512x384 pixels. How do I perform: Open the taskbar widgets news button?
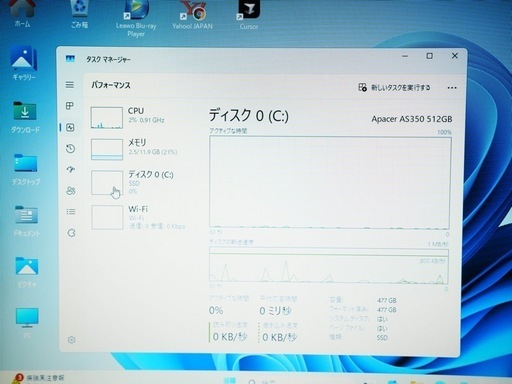37,378
